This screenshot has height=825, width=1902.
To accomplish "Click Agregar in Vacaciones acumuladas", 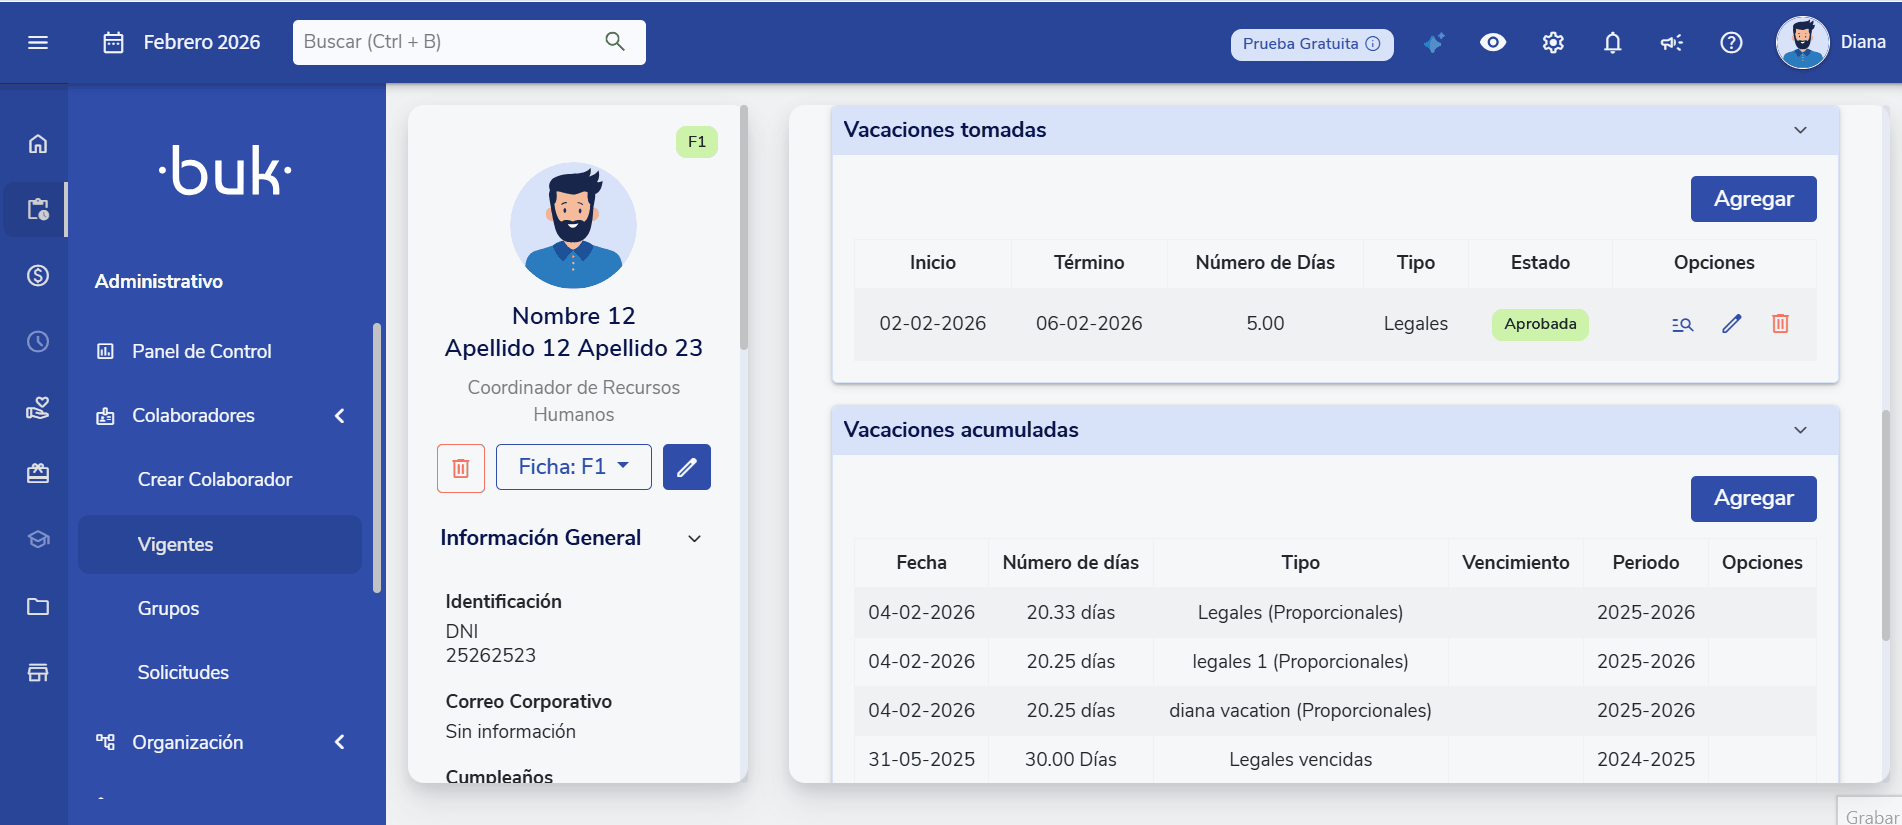I will pos(1753,498).
